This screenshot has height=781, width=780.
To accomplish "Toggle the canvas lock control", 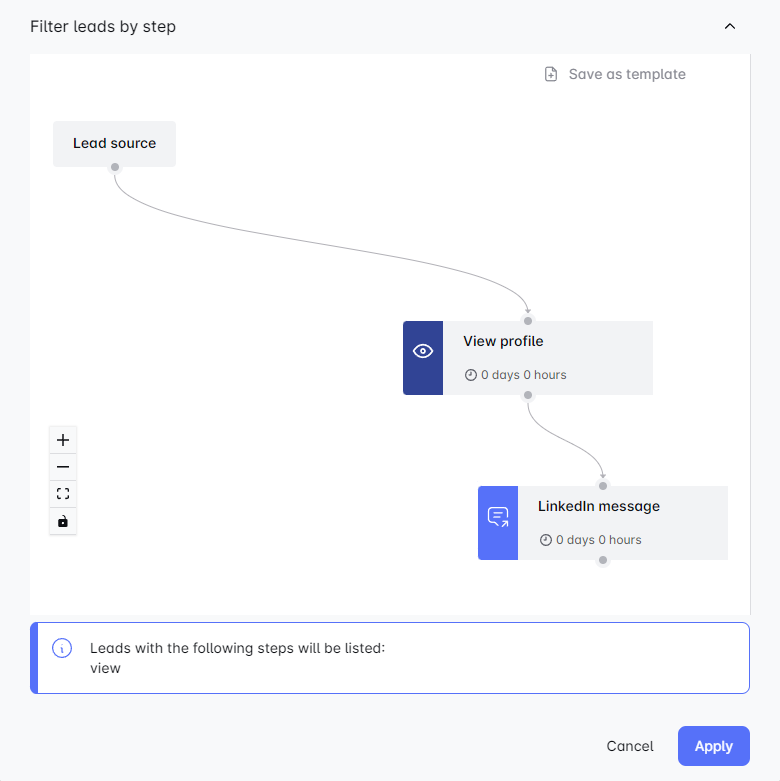I will click(63, 521).
